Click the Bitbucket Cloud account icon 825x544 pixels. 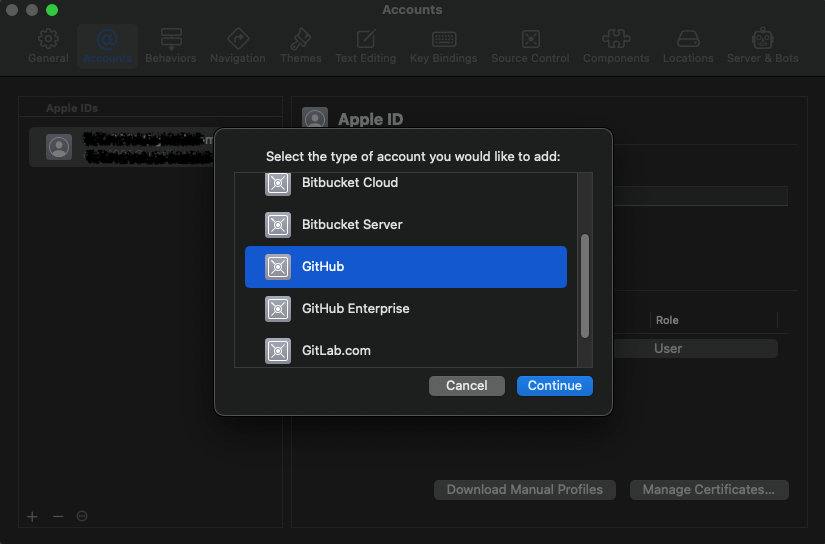pyautogui.click(x=278, y=183)
